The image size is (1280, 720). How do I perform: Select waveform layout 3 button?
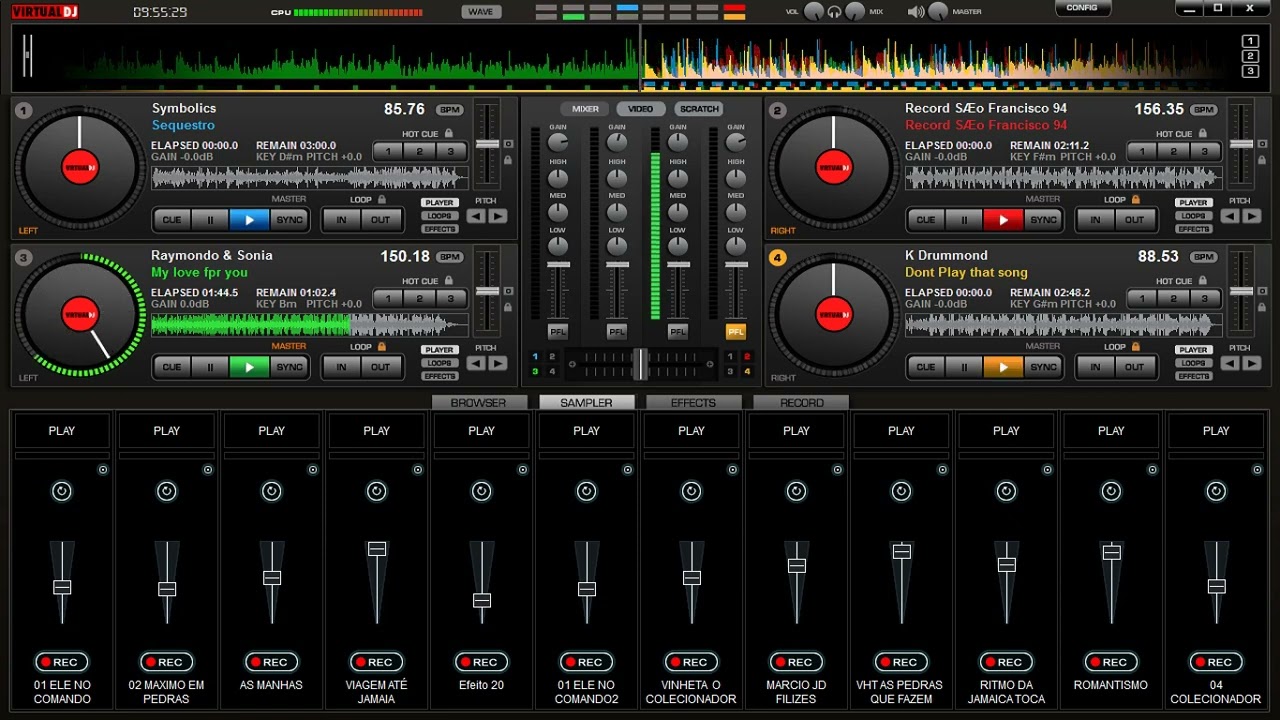1250,71
